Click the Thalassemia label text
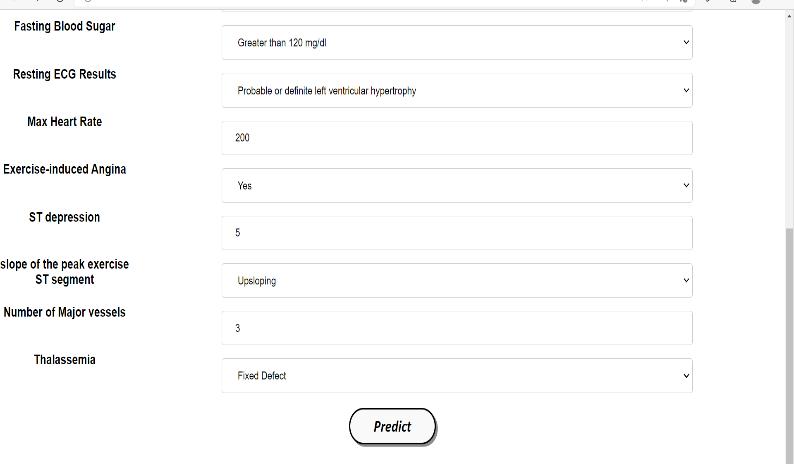Image resolution: width=794 pixels, height=464 pixels. [64, 360]
